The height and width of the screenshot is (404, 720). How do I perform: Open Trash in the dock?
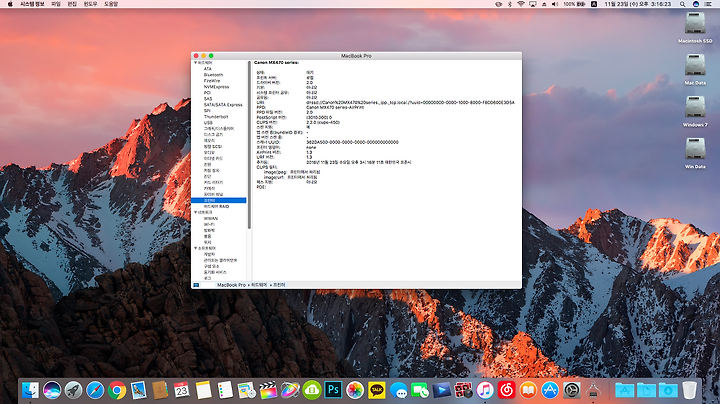[689, 390]
